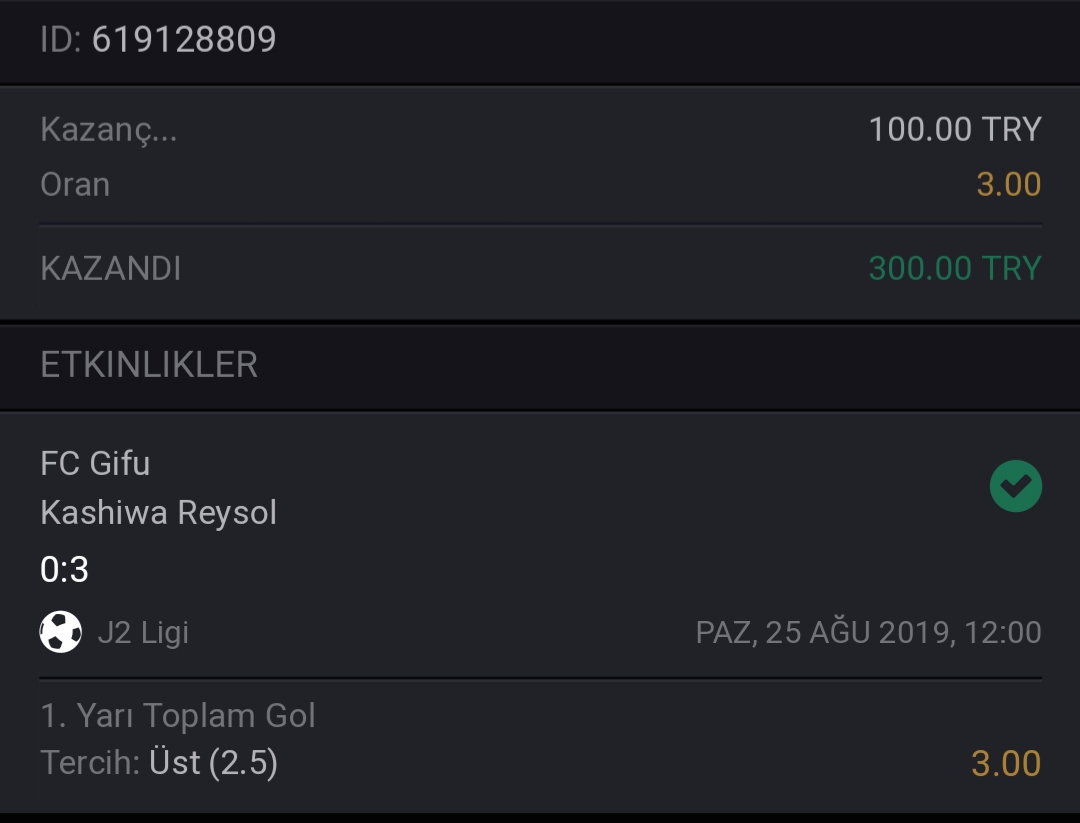Click the 100.00 TRY stake amount
Viewport: 1080px width, 823px height.
tap(955, 129)
